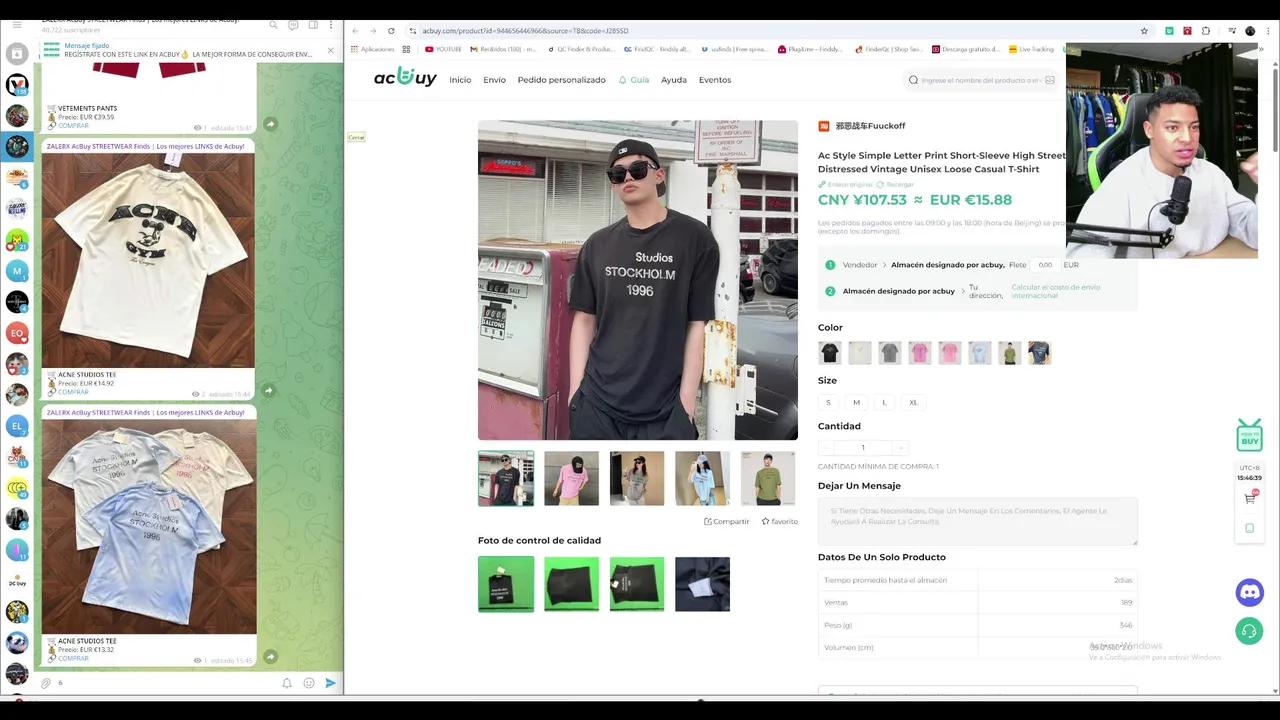Choose size M
Image resolution: width=1280 pixels, height=720 pixels.
coord(856,402)
